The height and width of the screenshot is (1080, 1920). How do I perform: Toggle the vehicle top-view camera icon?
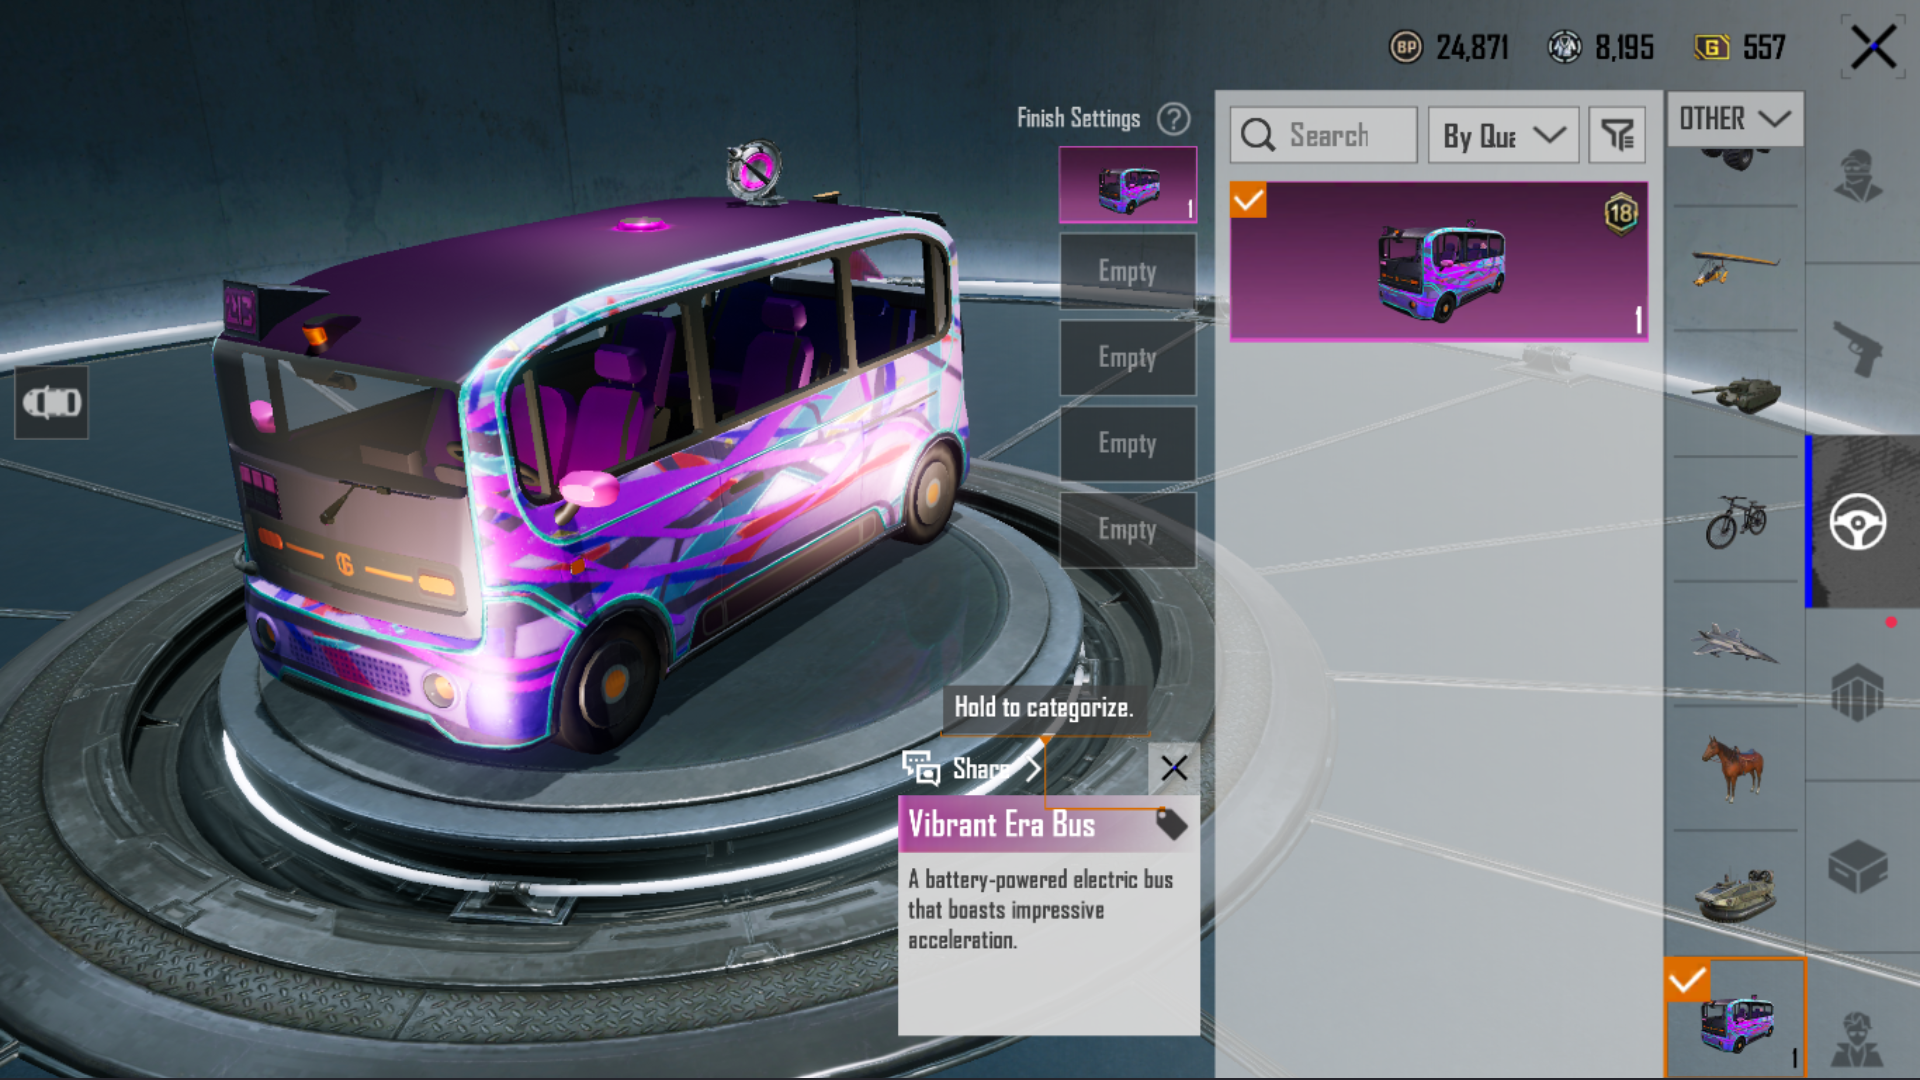[x=52, y=402]
